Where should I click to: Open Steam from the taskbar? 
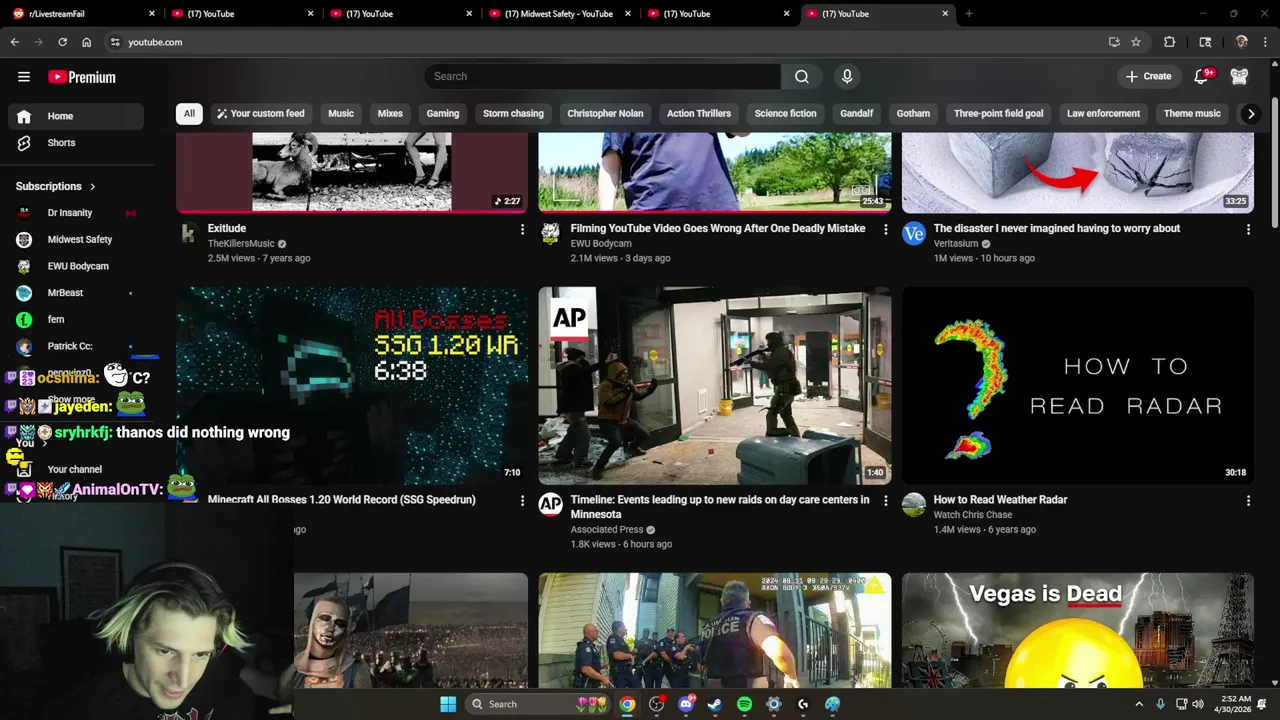pos(714,704)
